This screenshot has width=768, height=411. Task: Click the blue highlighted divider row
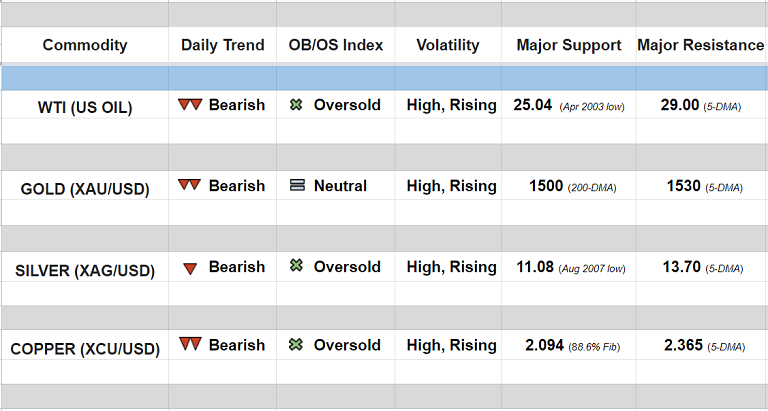pos(384,78)
